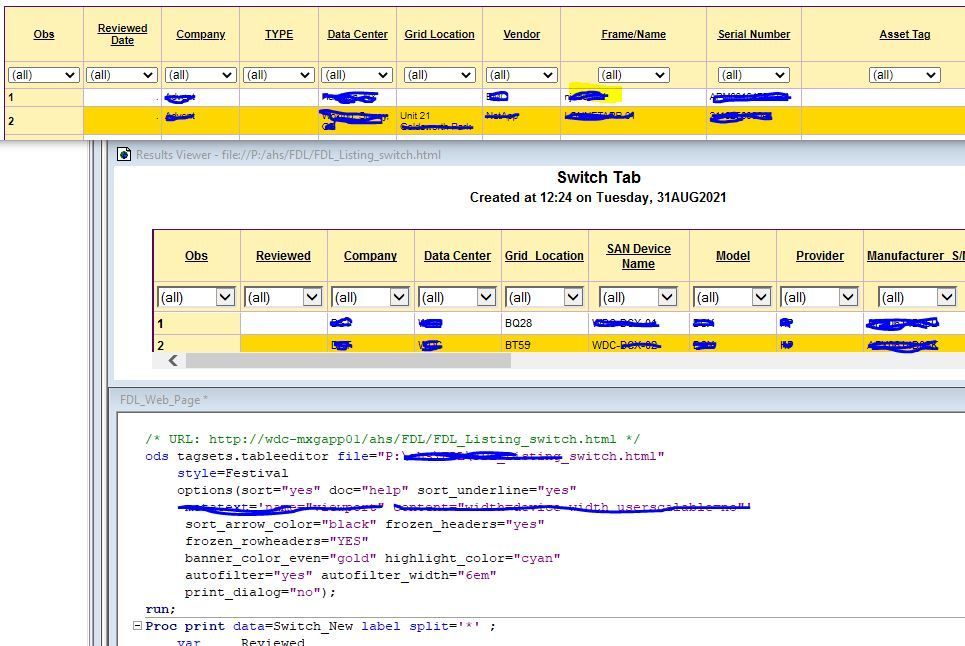Image resolution: width=965 pixels, height=646 pixels.
Task: Click the left scroll arrow under Switch table
Action: [x=172, y=361]
